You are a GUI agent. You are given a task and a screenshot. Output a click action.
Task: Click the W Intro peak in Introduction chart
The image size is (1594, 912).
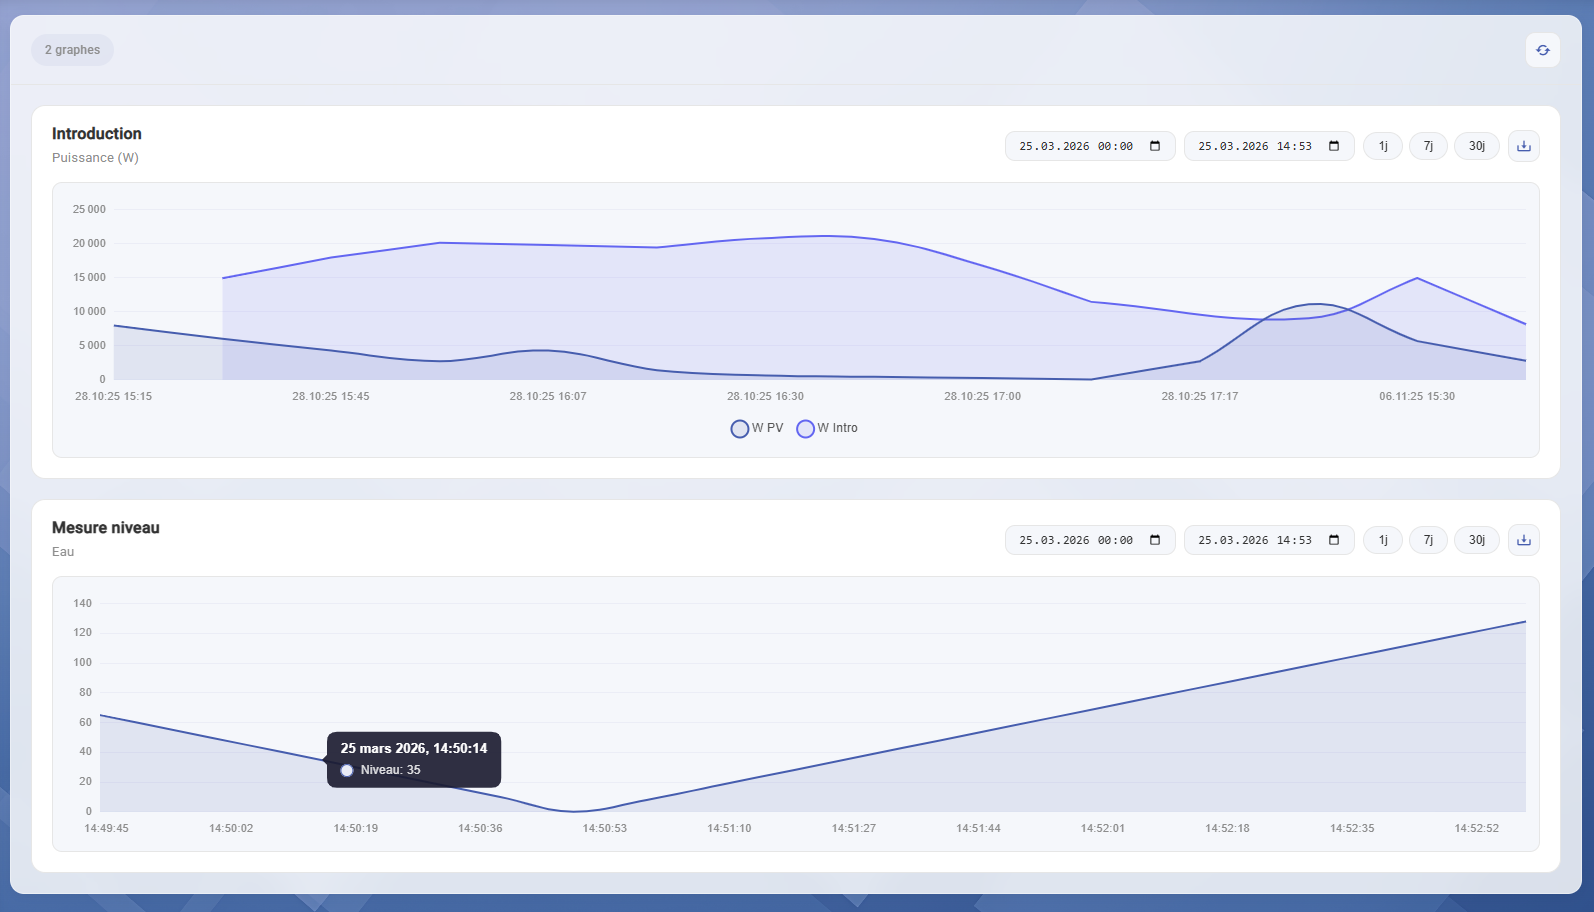826,236
